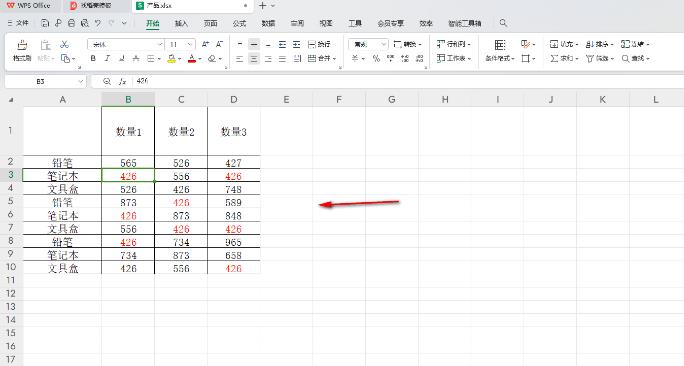Toggle Align Left horizontal alignment
The height and width of the screenshot is (366, 684).
pyautogui.click(x=239, y=58)
